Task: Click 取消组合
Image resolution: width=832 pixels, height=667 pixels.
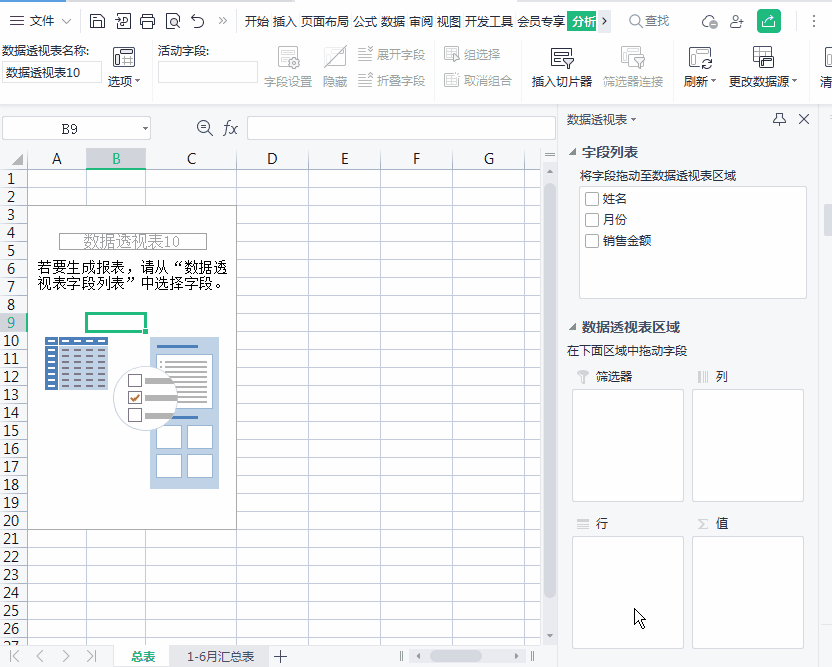Action: (x=478, y=80)
